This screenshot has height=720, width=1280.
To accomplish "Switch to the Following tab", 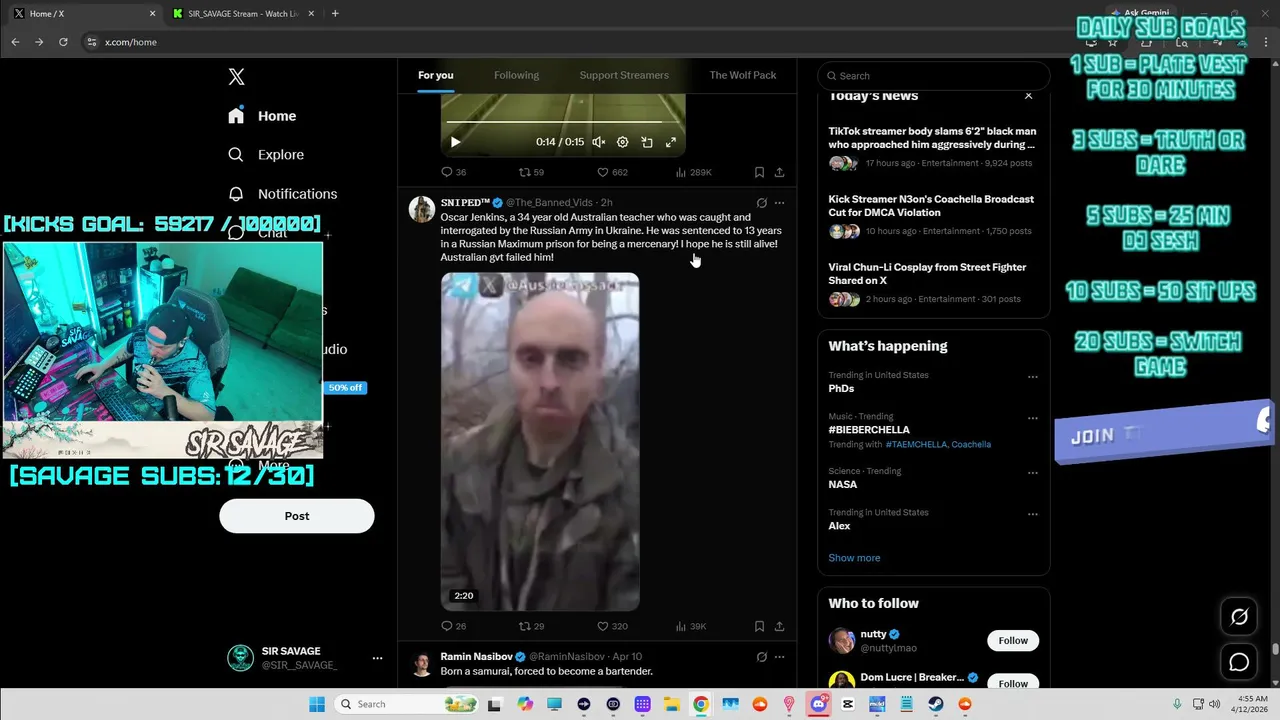I will [516, 76].
